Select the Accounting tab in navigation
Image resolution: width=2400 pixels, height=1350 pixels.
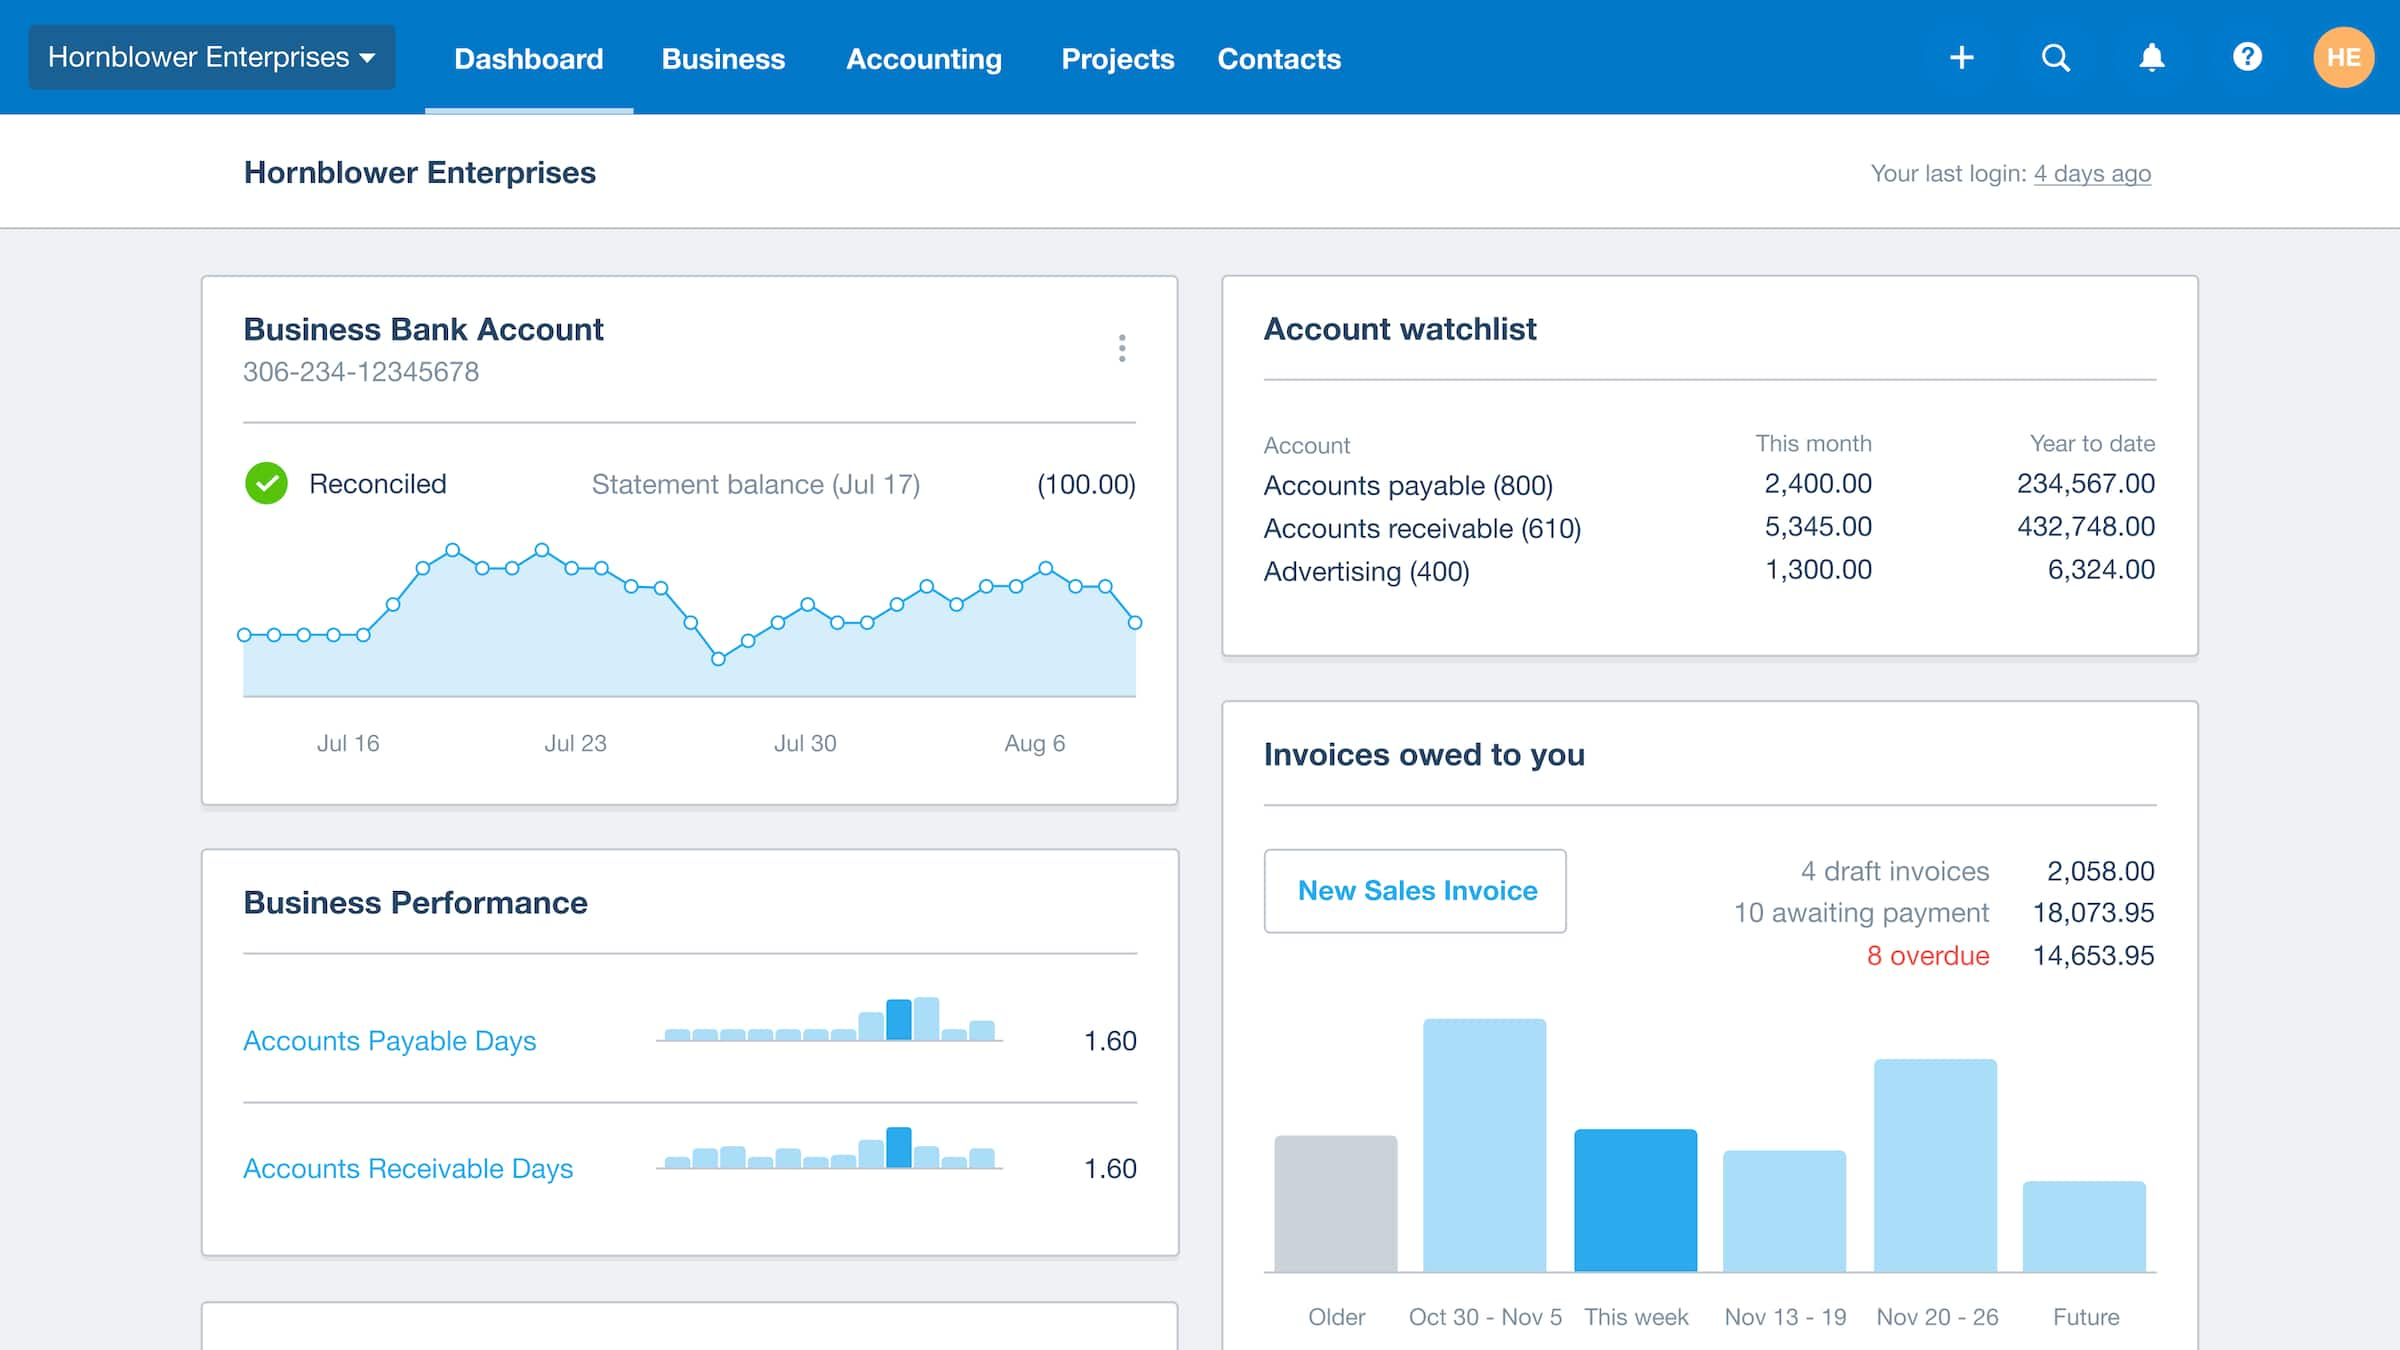pyautogui.click(x=923, y=58)
